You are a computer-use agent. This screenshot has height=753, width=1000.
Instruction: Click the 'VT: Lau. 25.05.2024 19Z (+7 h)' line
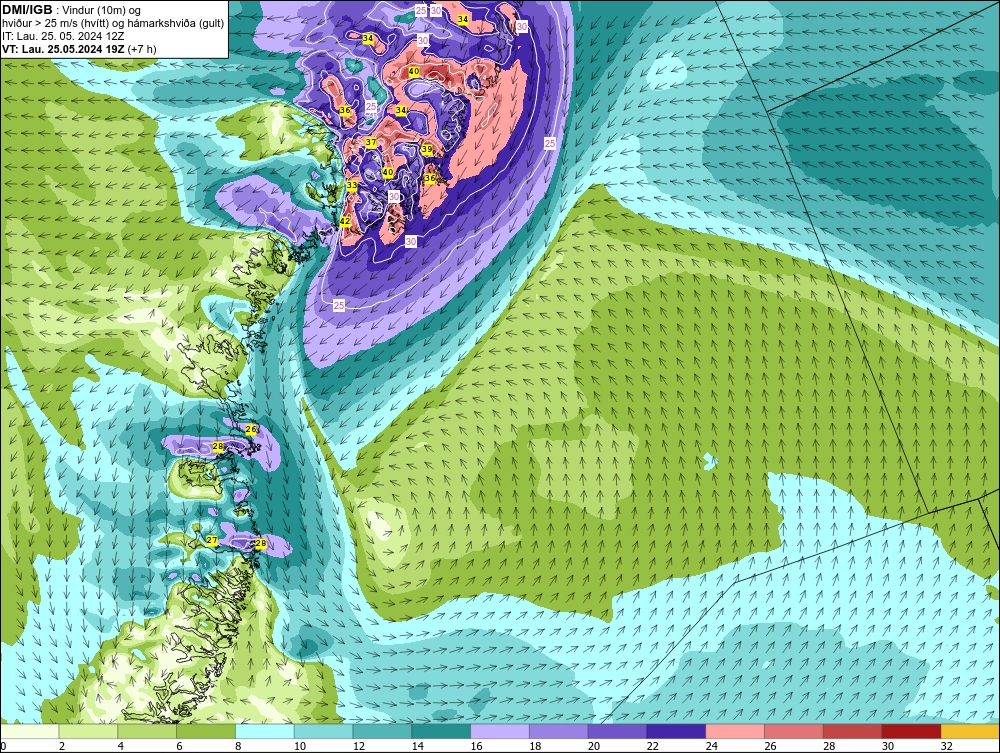(x=79, y=49)
